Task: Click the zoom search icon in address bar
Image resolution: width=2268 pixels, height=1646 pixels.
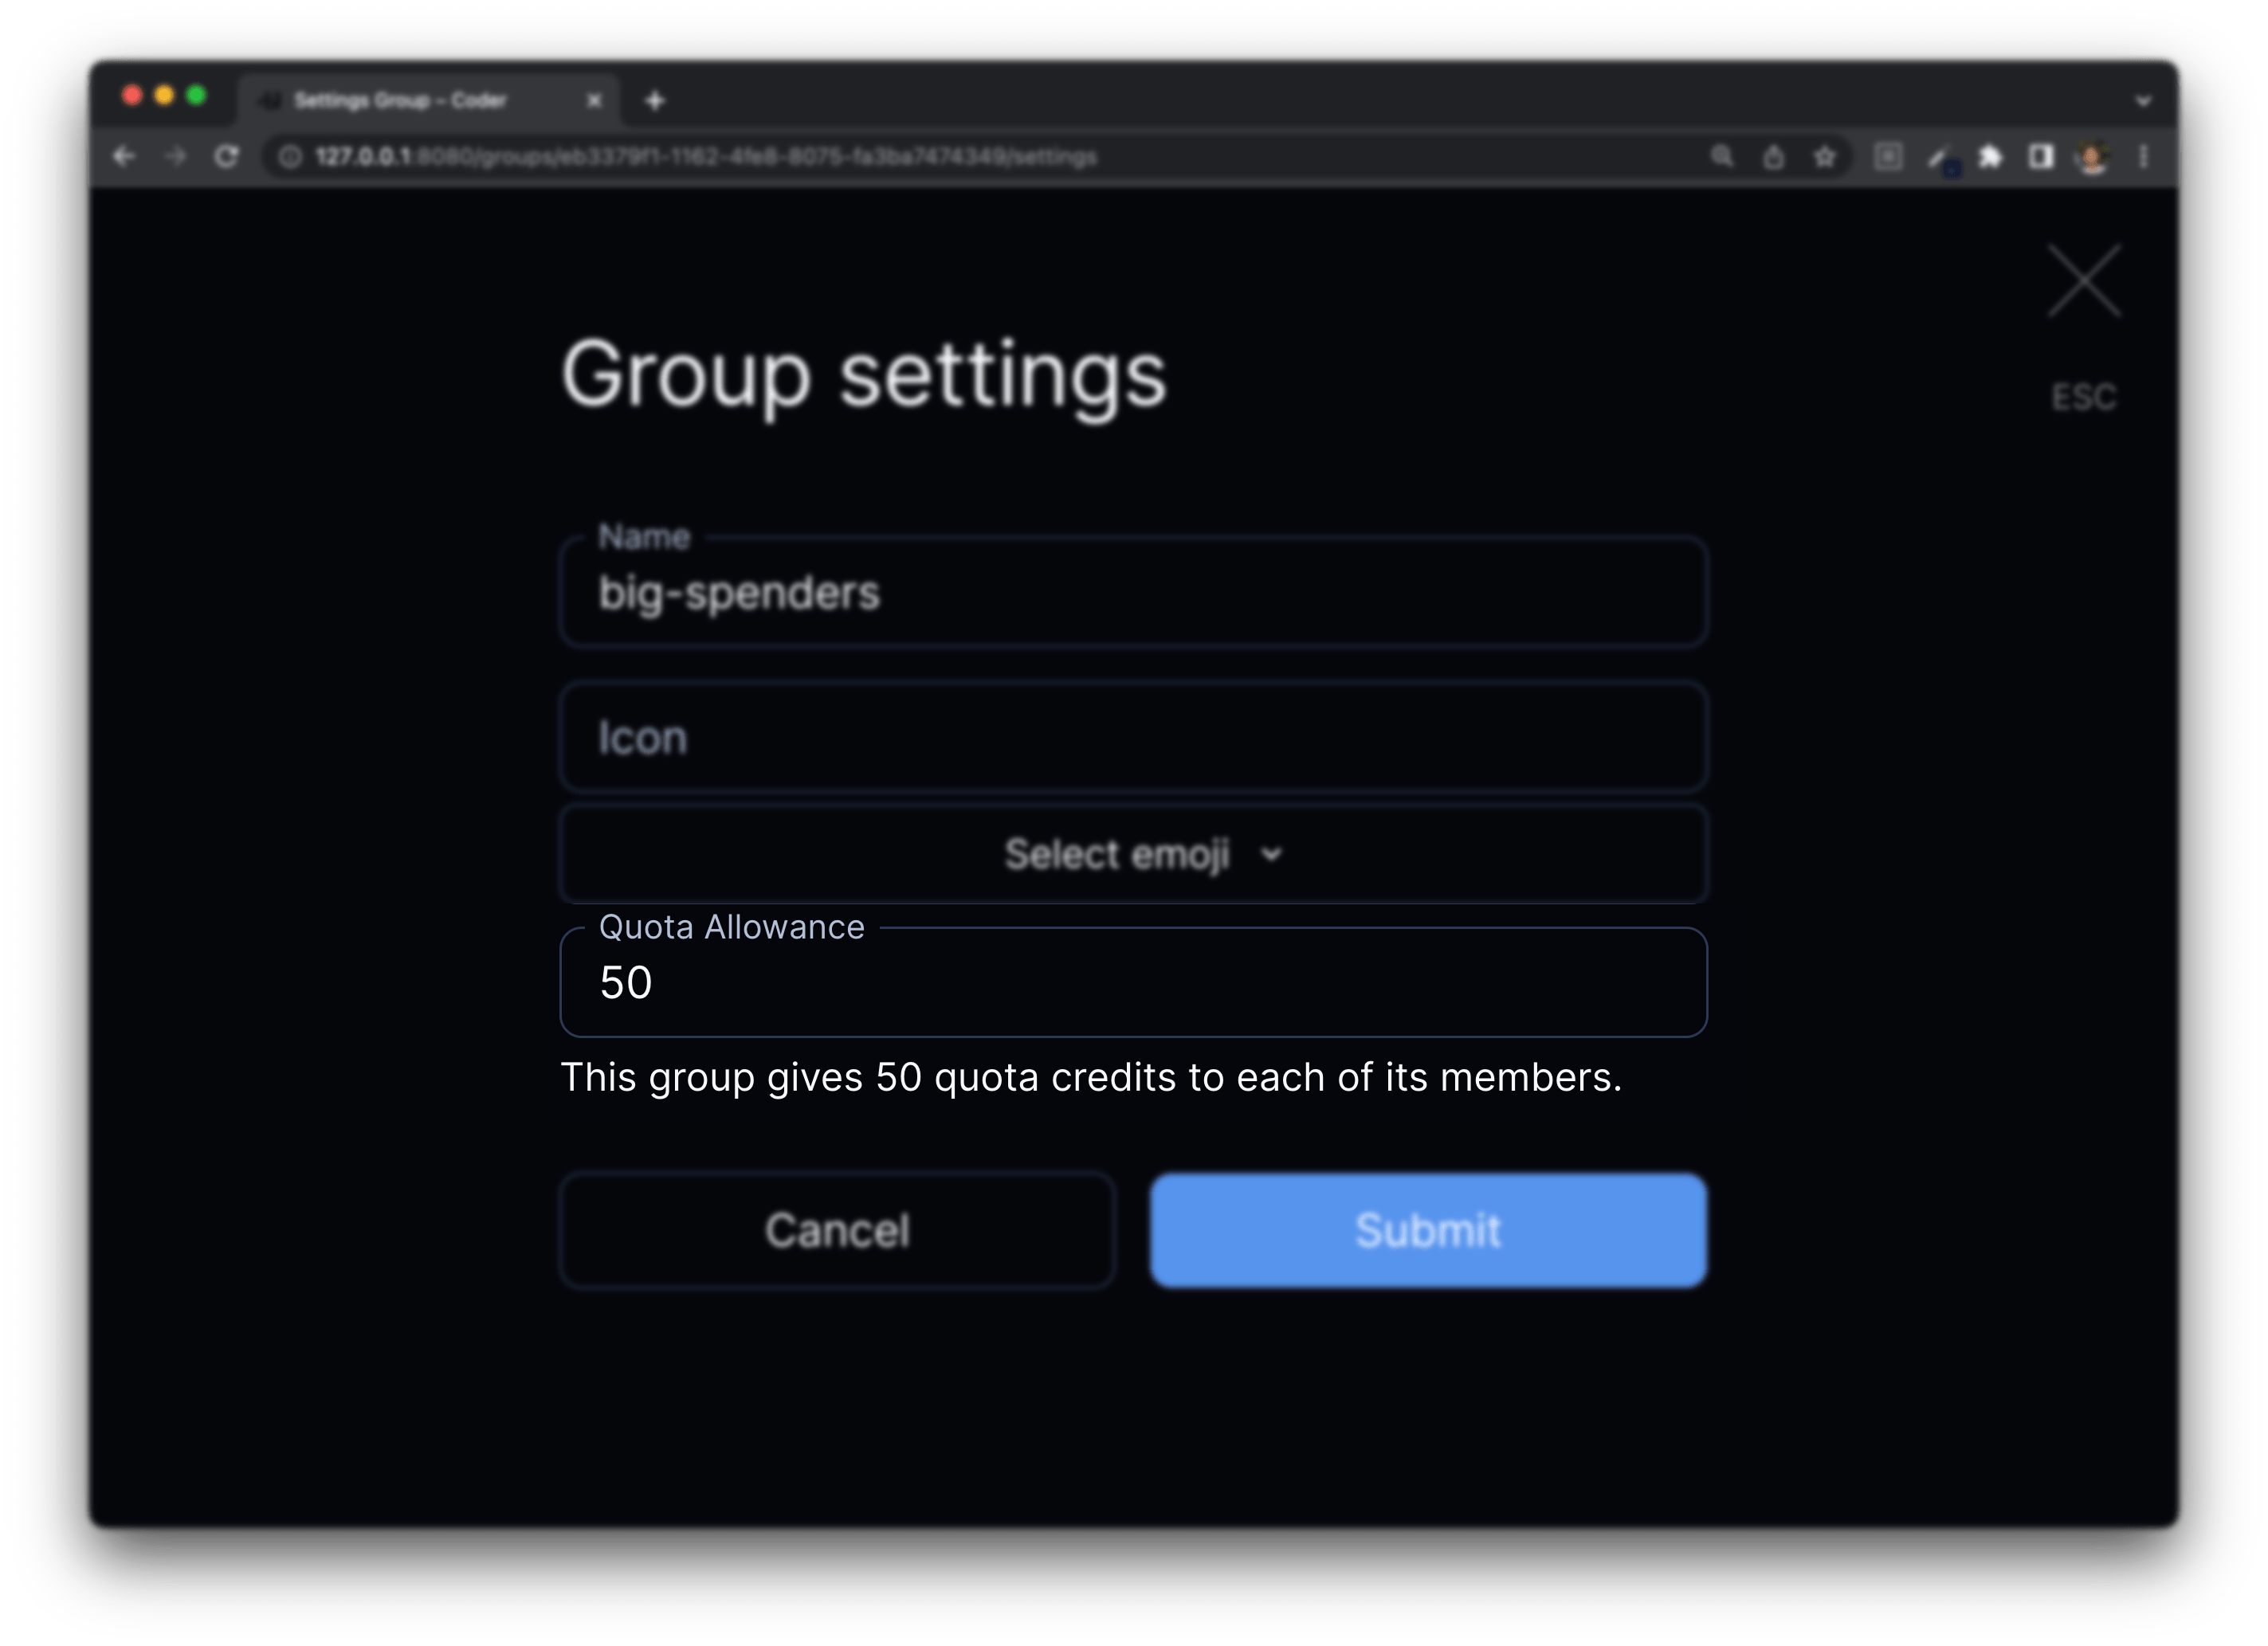Action: click(x=1723, y=157)
